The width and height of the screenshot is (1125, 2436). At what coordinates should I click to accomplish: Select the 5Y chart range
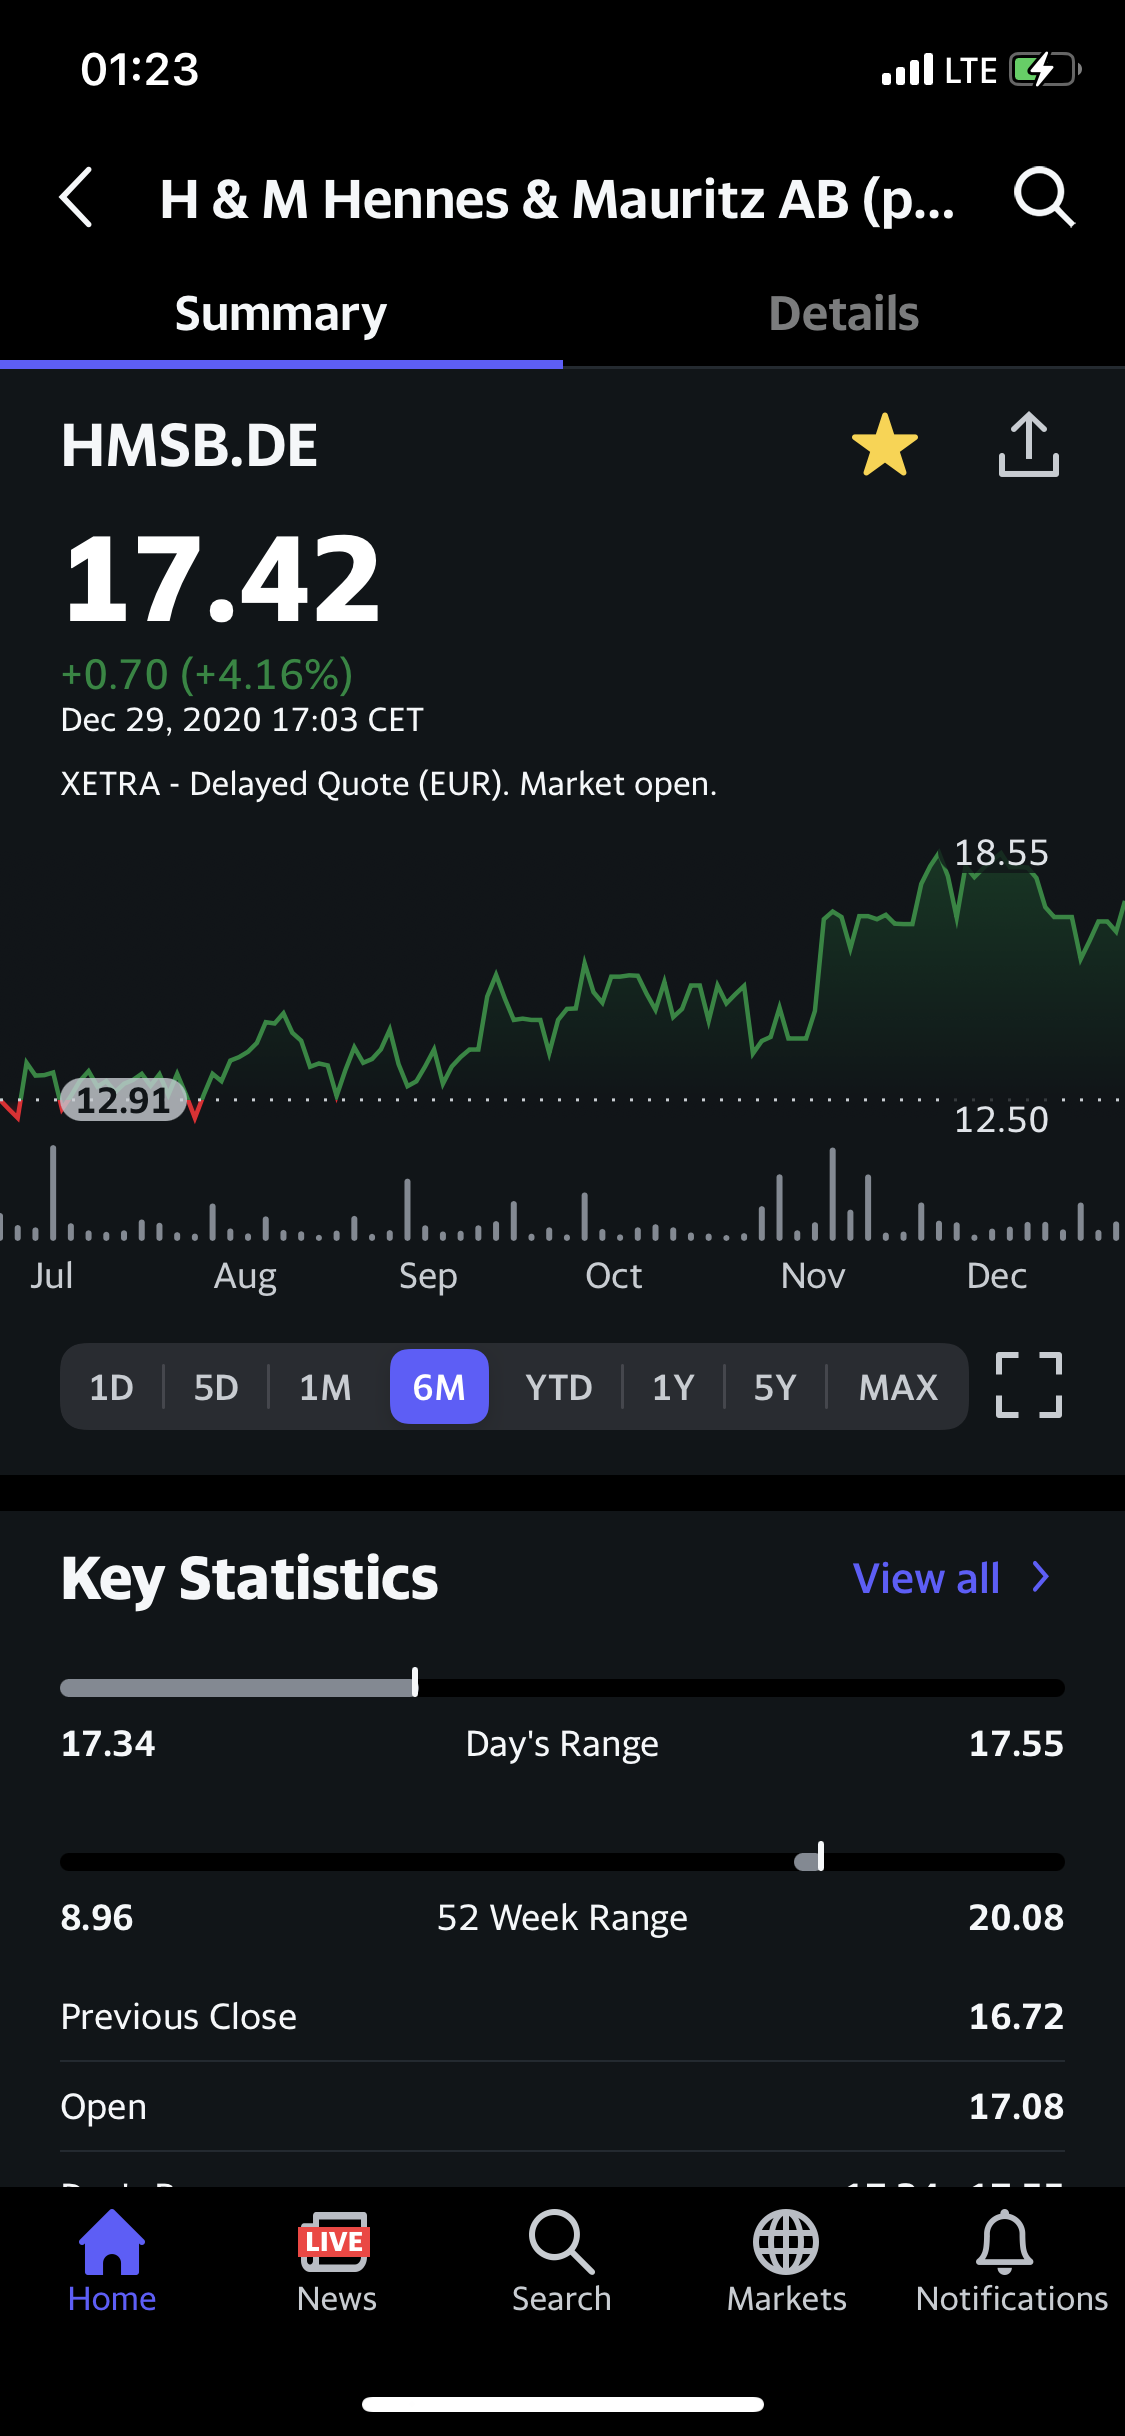pyautogui.click(x=775, y=1387)
